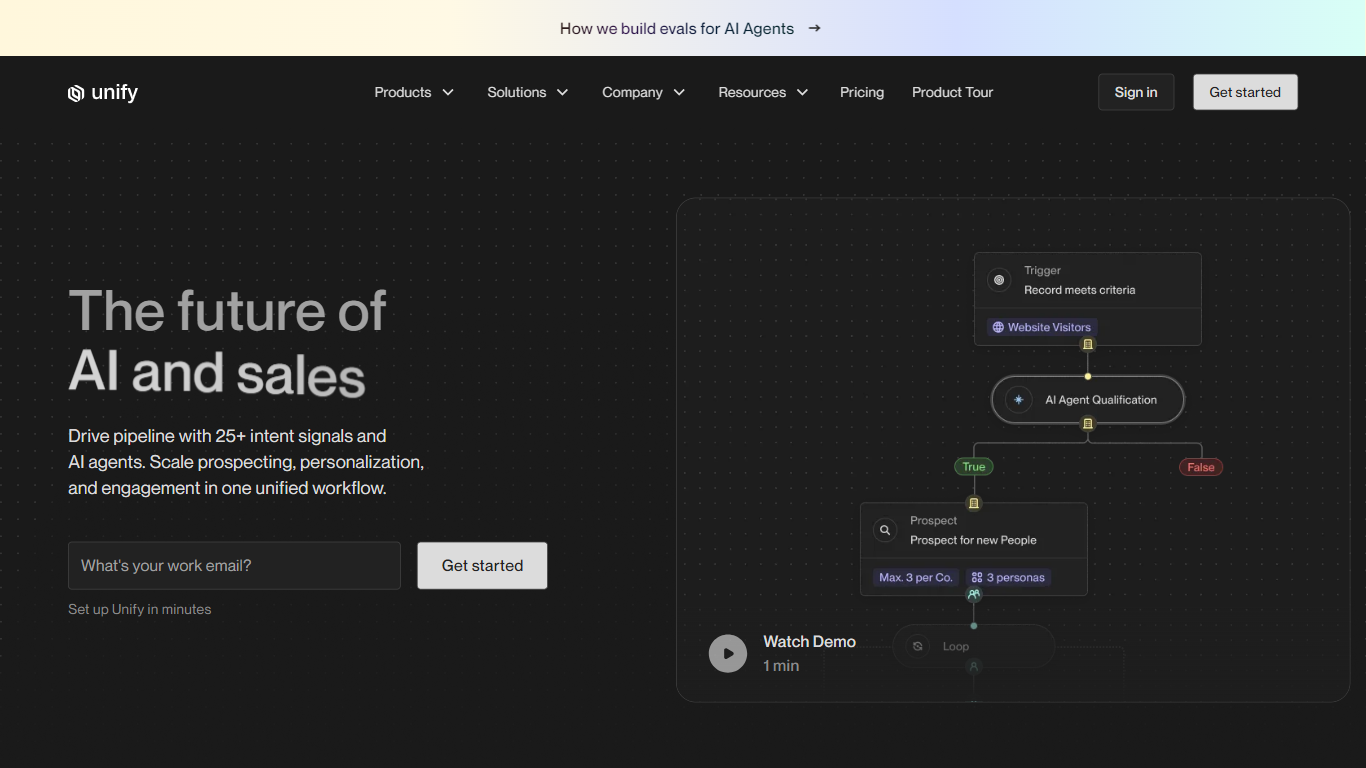Click Get started beside the email field
This screenshot has width=1366, height=768.
(482, 566)
